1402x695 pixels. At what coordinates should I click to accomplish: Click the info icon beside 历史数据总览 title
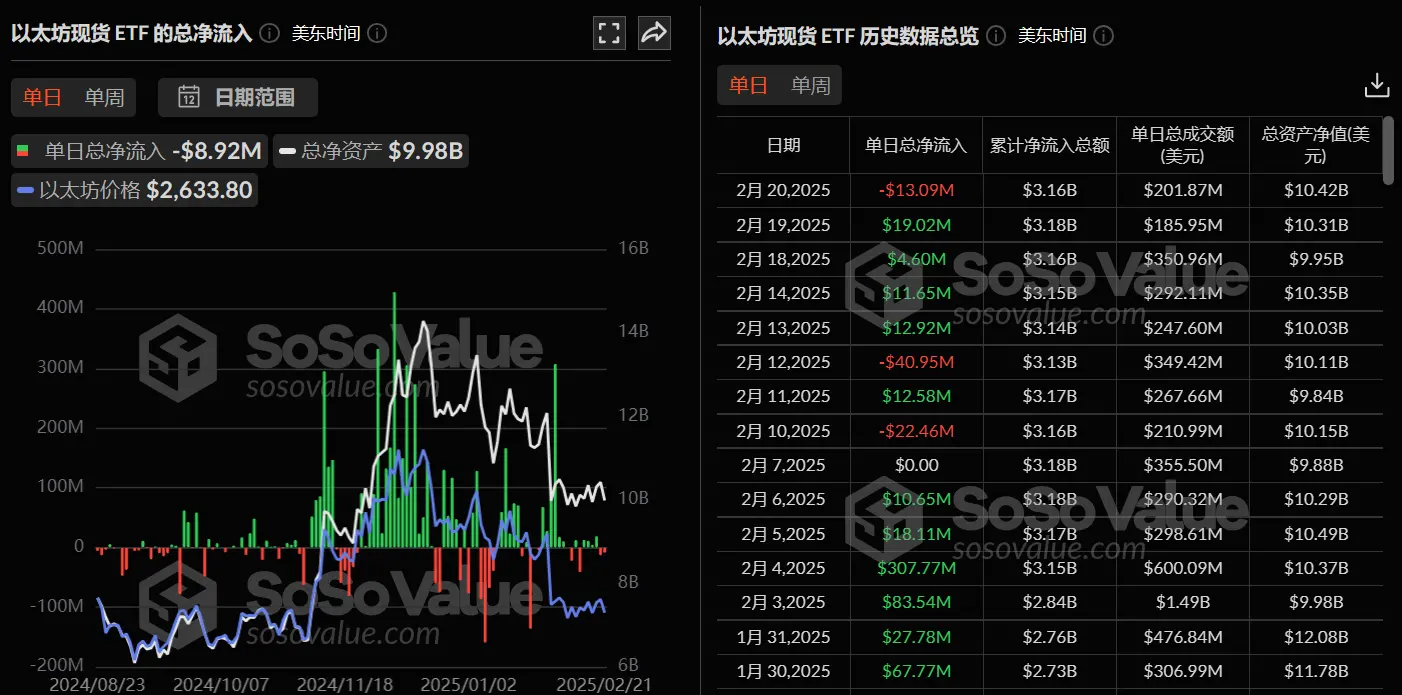(x=994, y=35)
